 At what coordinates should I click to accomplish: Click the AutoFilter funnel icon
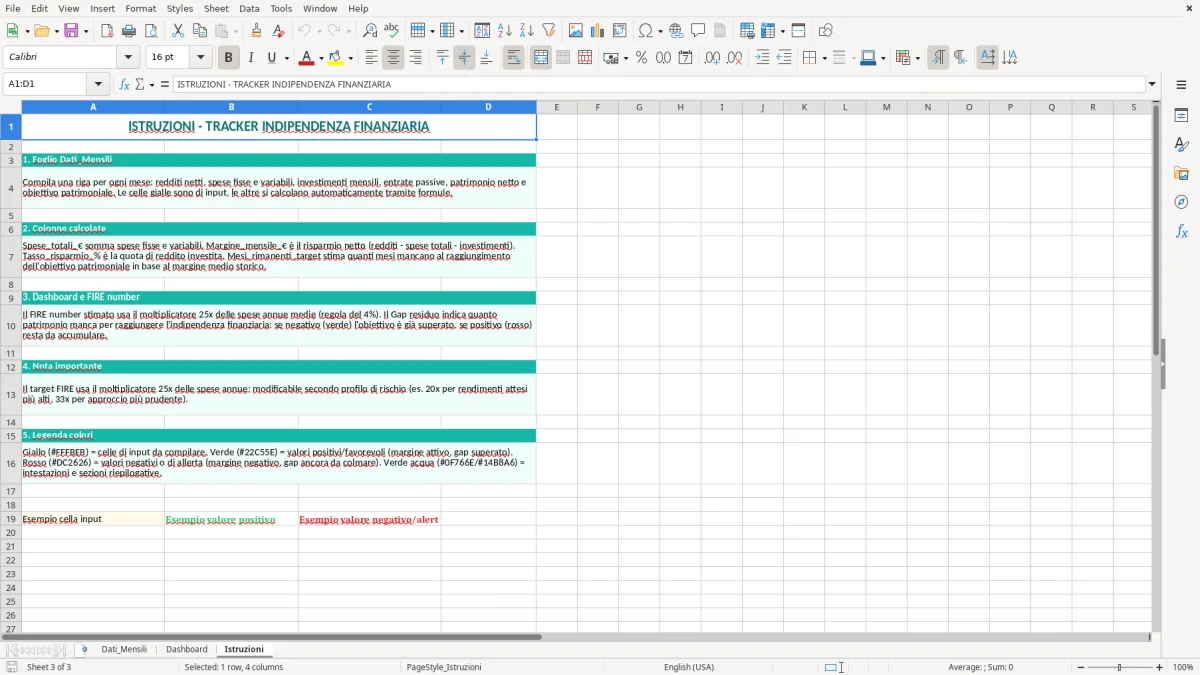click(548, 31)
